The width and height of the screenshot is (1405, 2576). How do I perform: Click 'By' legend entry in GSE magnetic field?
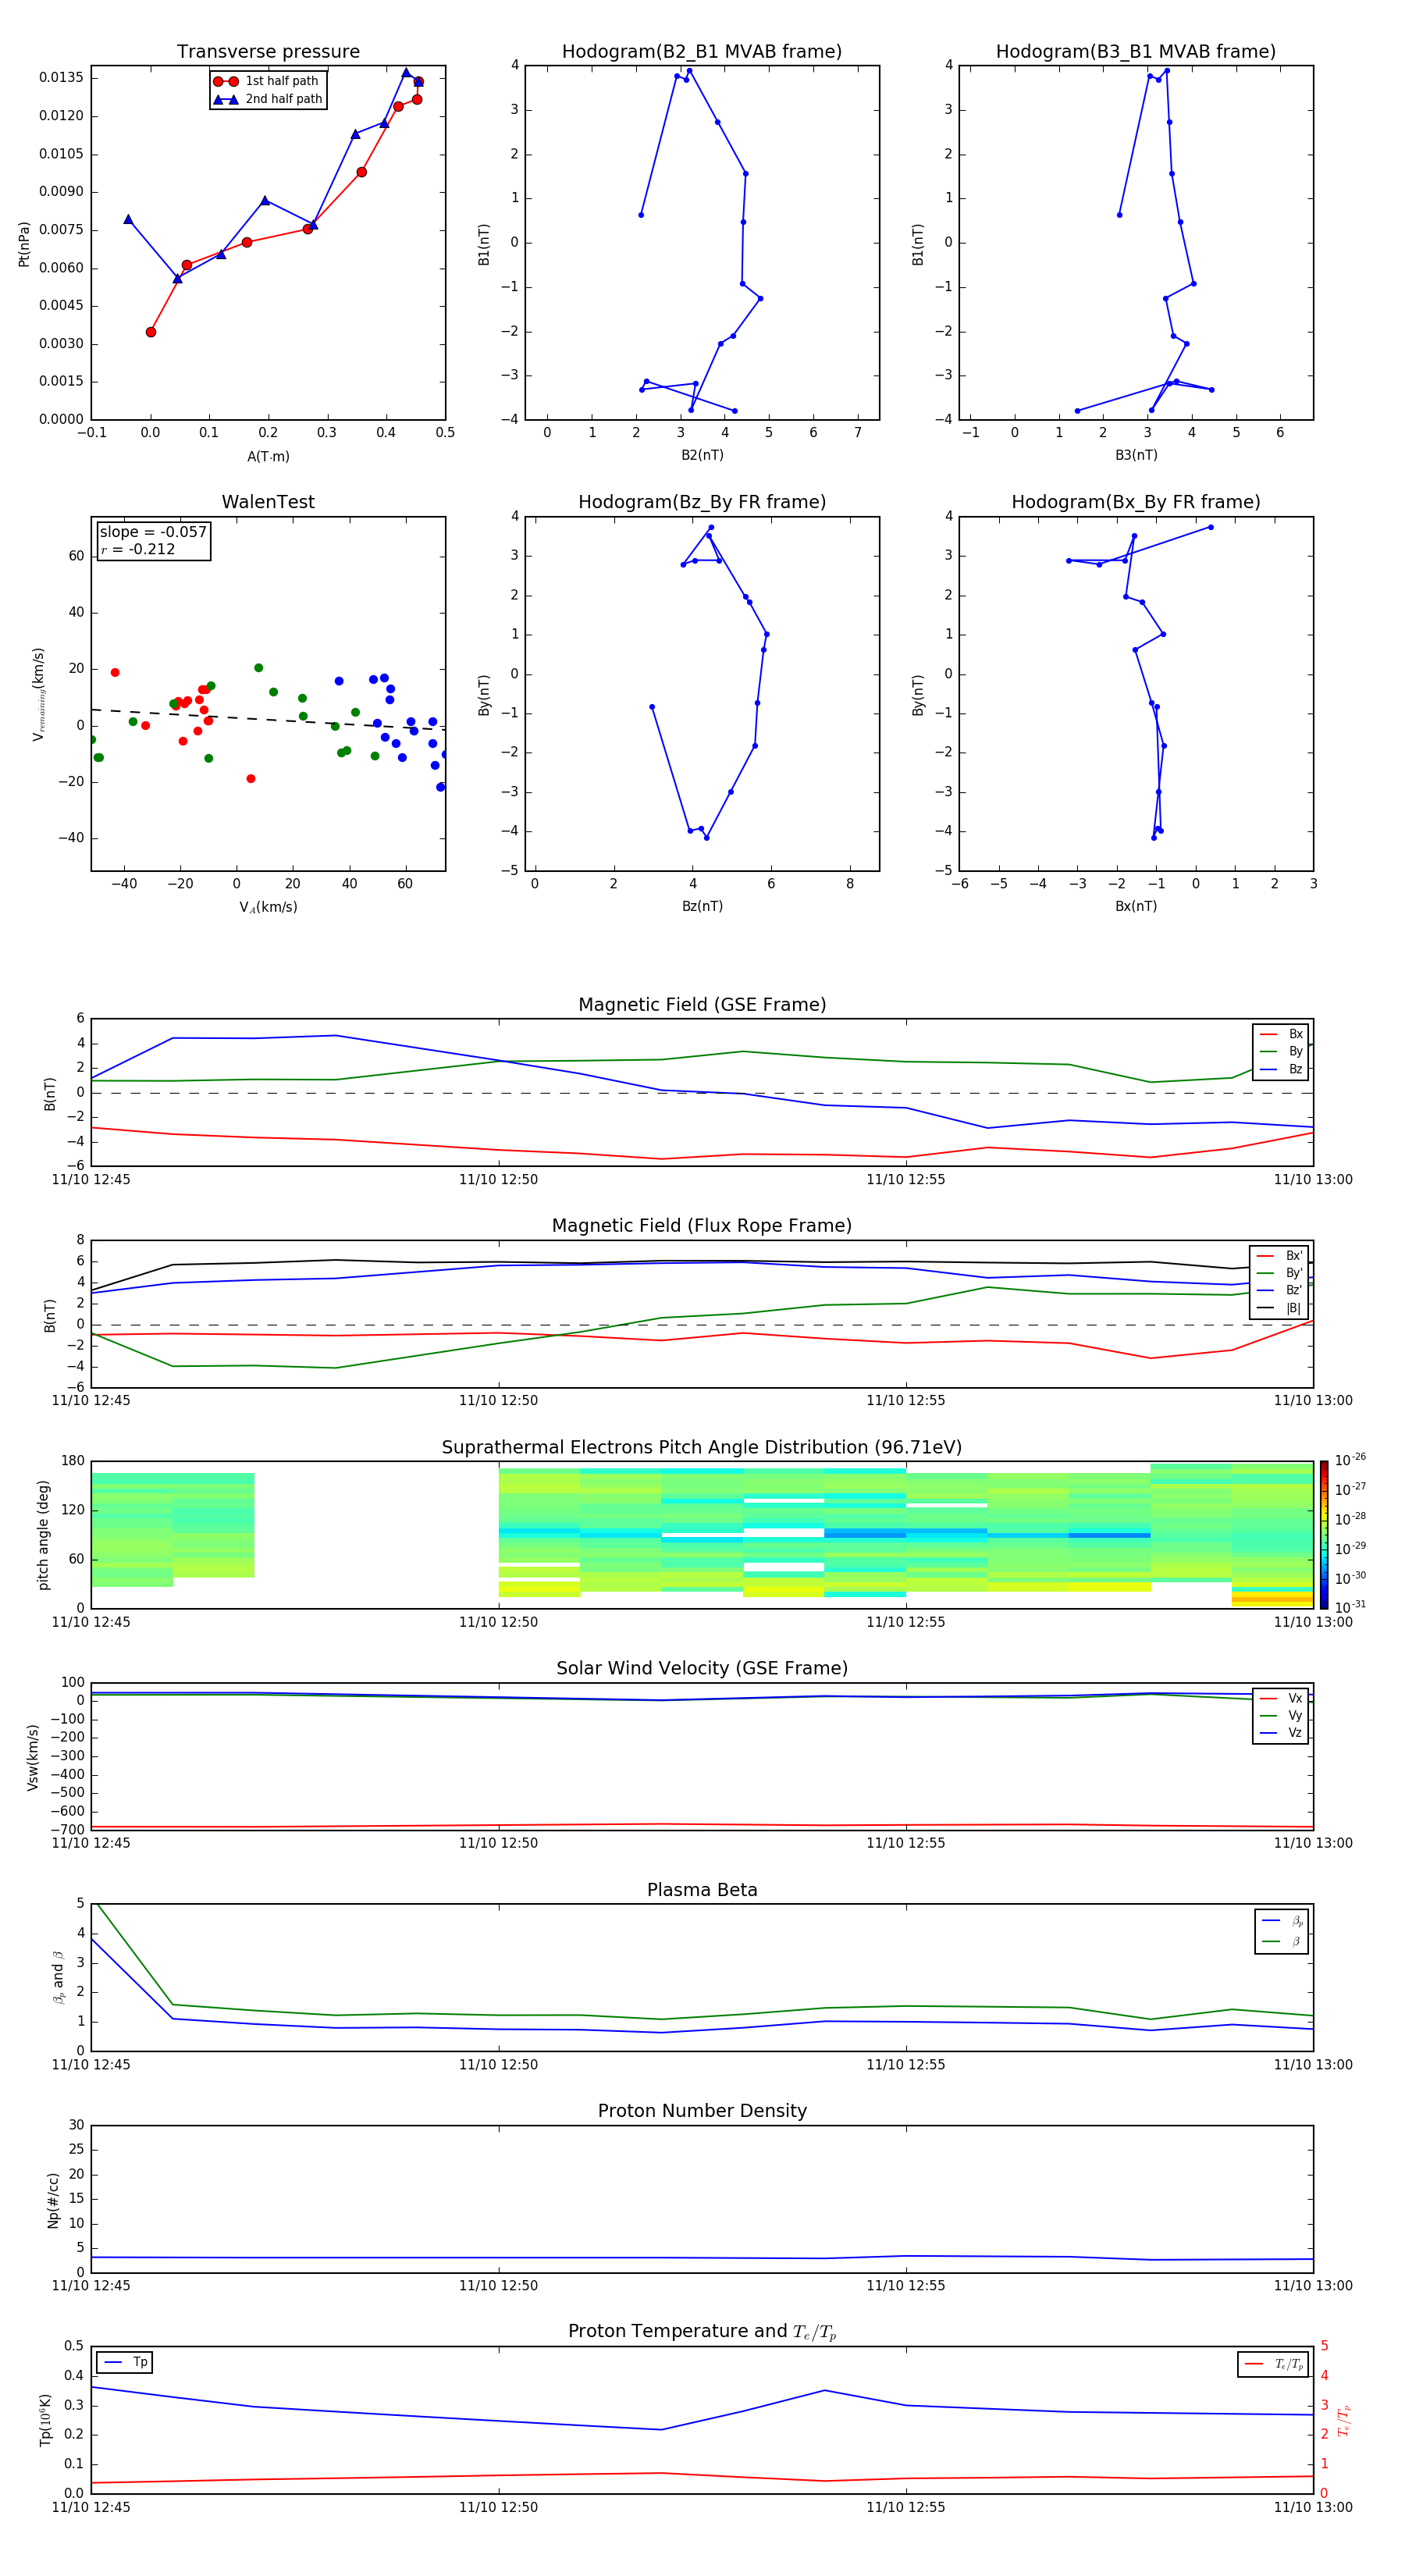coord(1281,1051)
